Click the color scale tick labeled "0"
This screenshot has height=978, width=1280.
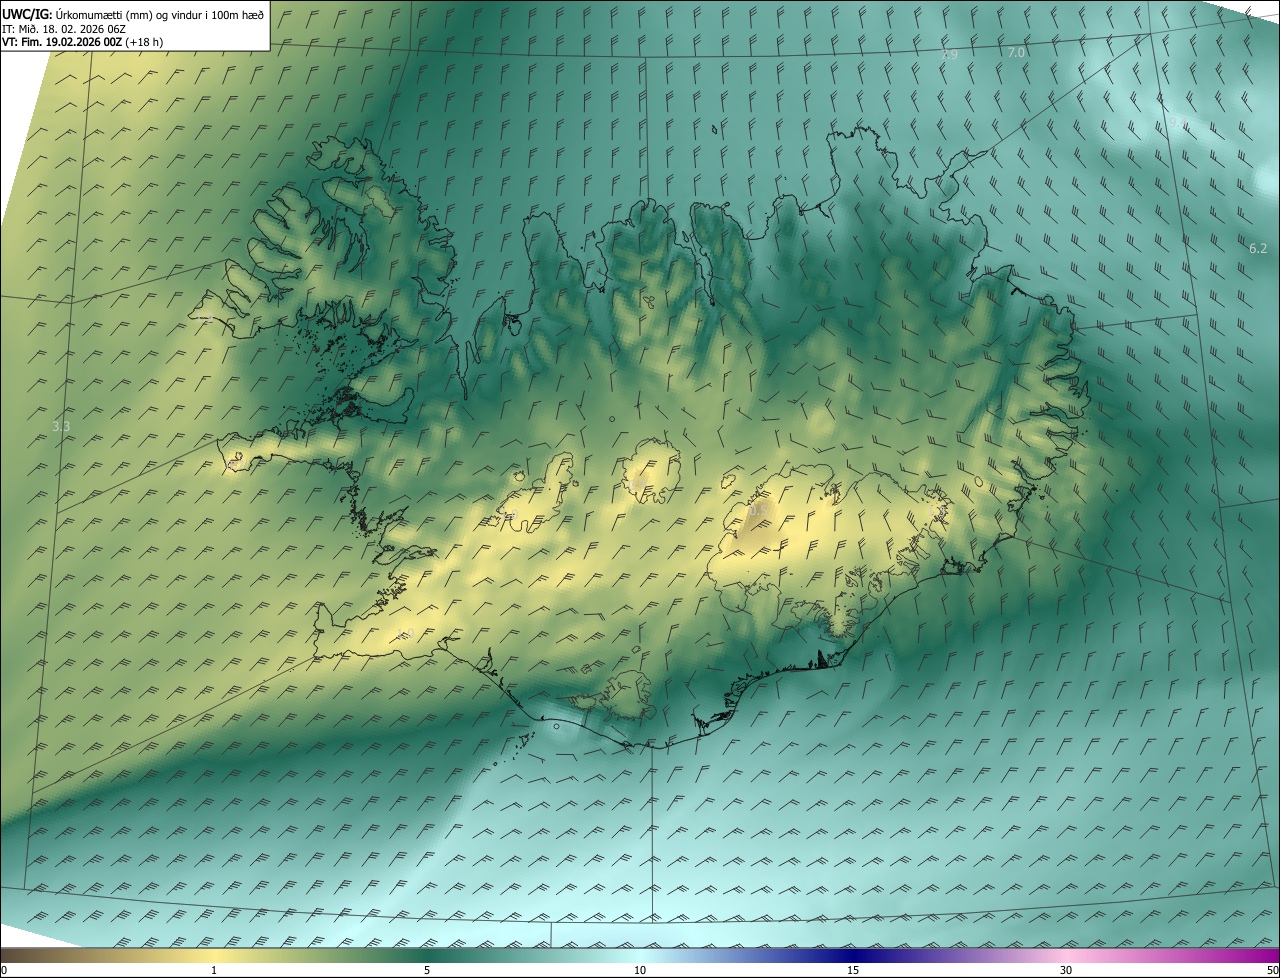point(4,970)
